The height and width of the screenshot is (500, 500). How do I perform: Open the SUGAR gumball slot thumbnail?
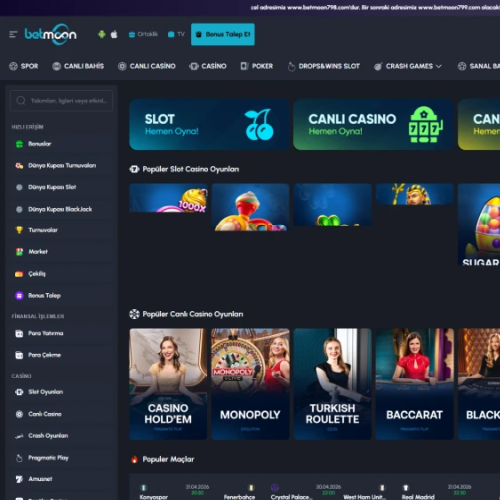coord(479,224)
